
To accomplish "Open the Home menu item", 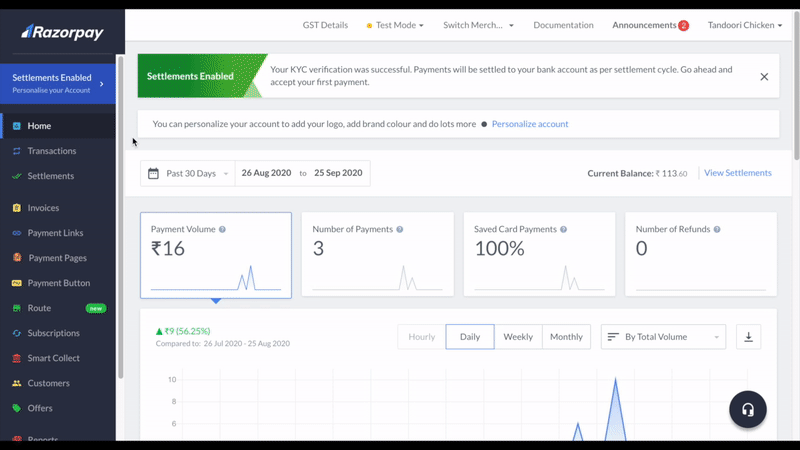I will (58, 126).
